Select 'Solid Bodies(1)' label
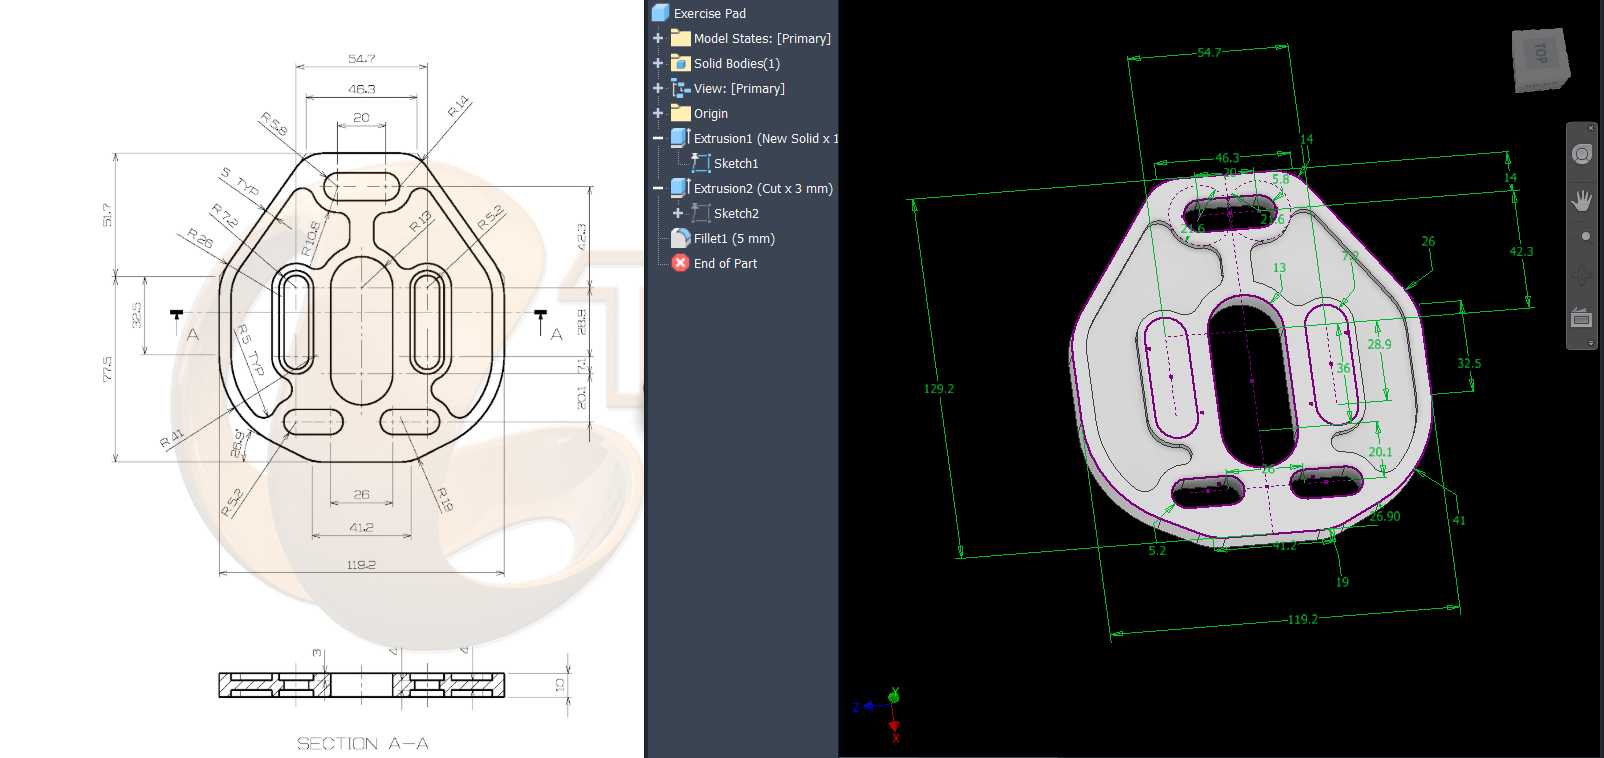Viewport: 1604px width, 758px height. tap(737, 63)
